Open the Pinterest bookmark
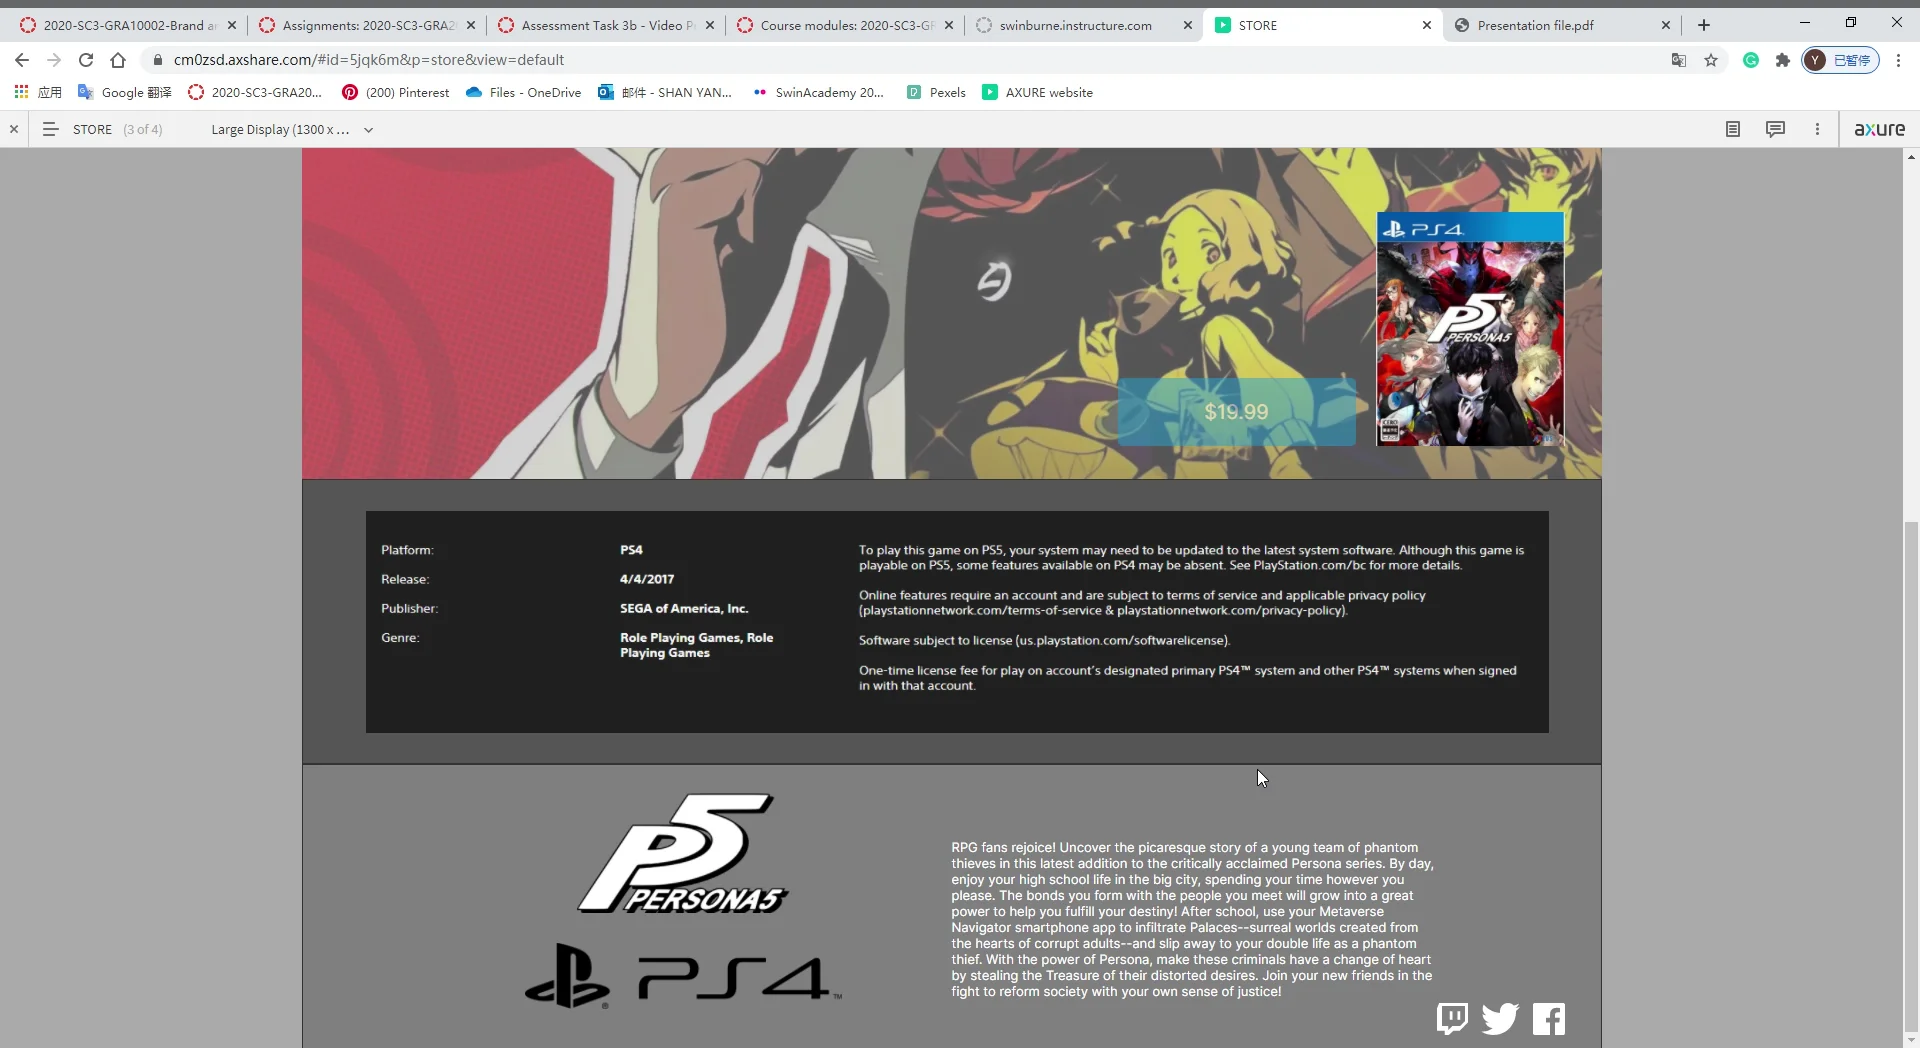 [396, 92]
